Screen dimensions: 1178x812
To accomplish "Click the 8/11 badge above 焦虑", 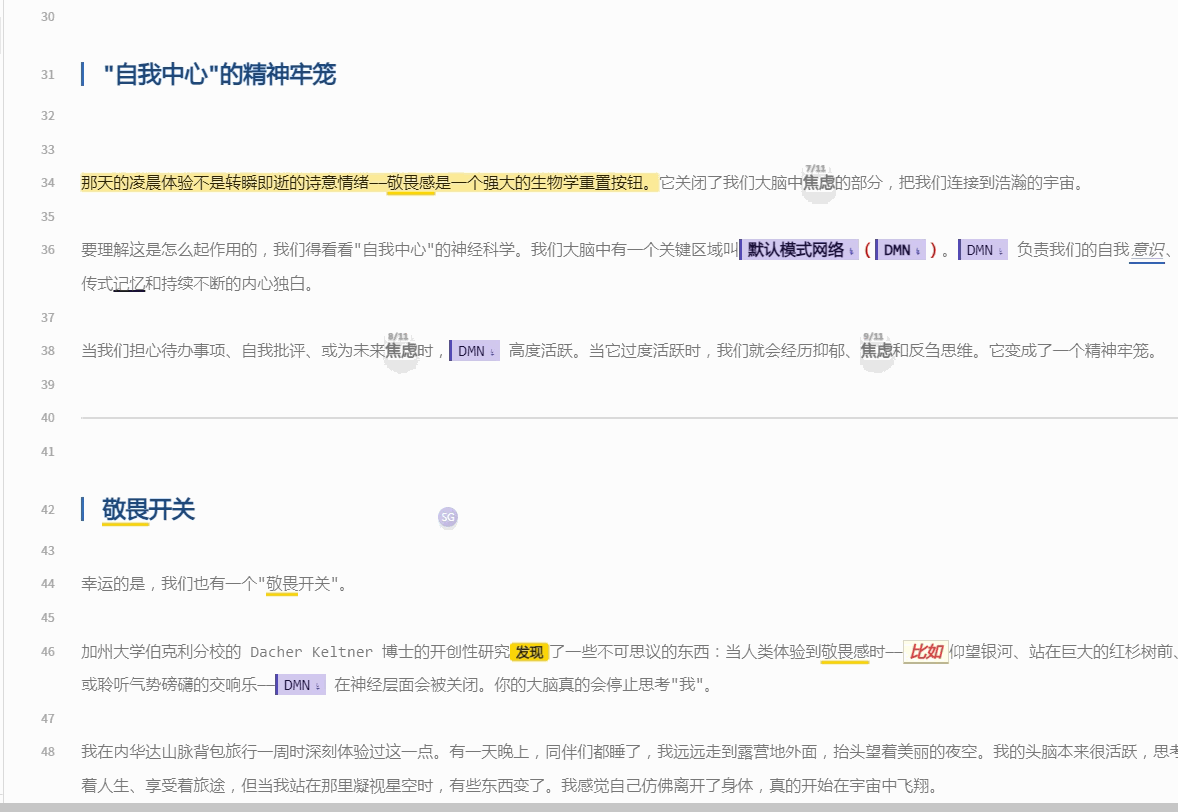I will pos(397,337).
